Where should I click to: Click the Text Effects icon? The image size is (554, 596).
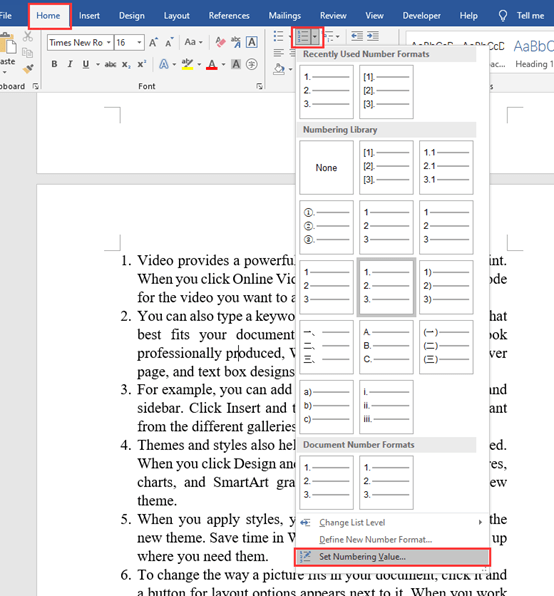[164, 64]
